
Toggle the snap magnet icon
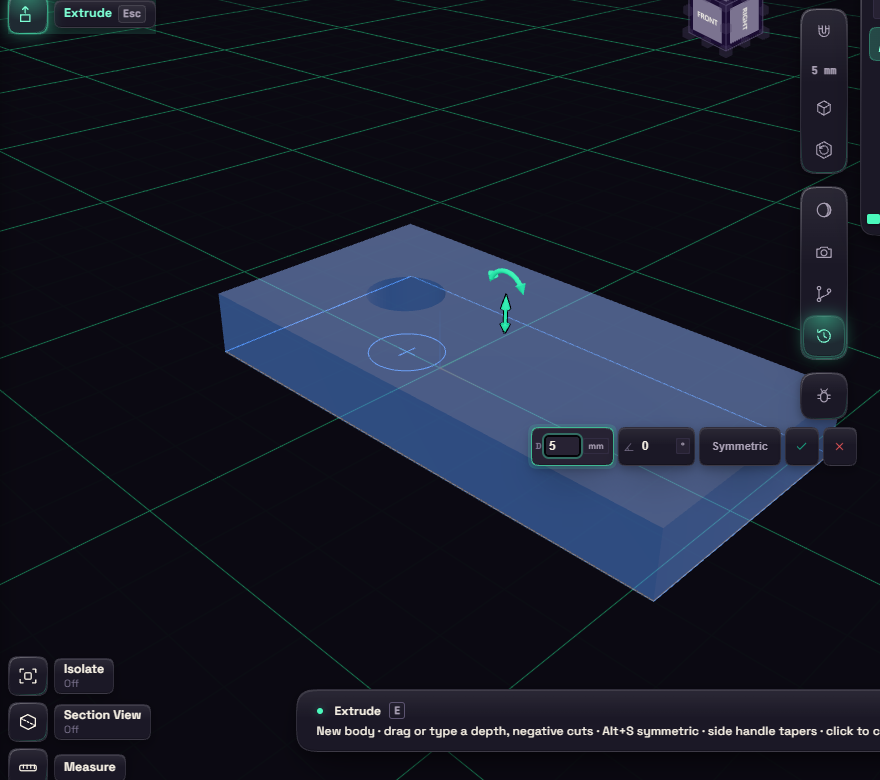823,31
